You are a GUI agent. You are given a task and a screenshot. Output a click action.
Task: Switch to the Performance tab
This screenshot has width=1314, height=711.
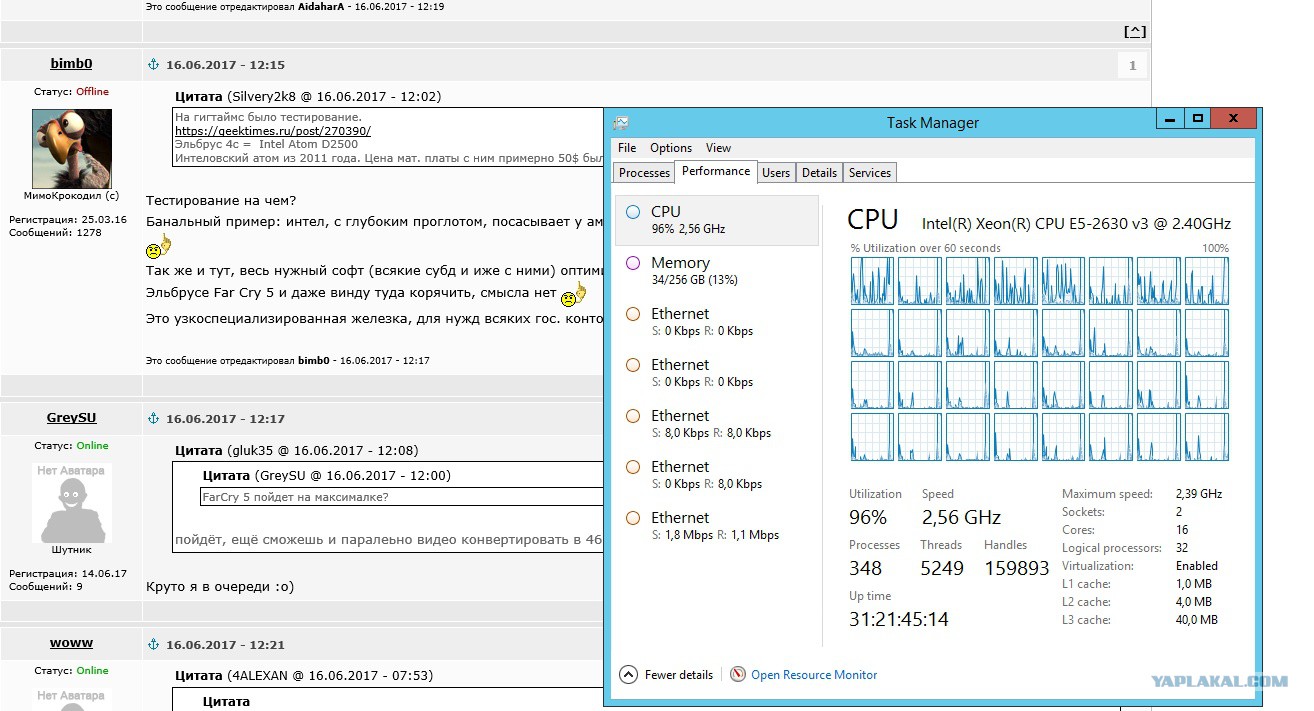click(716, 171)
